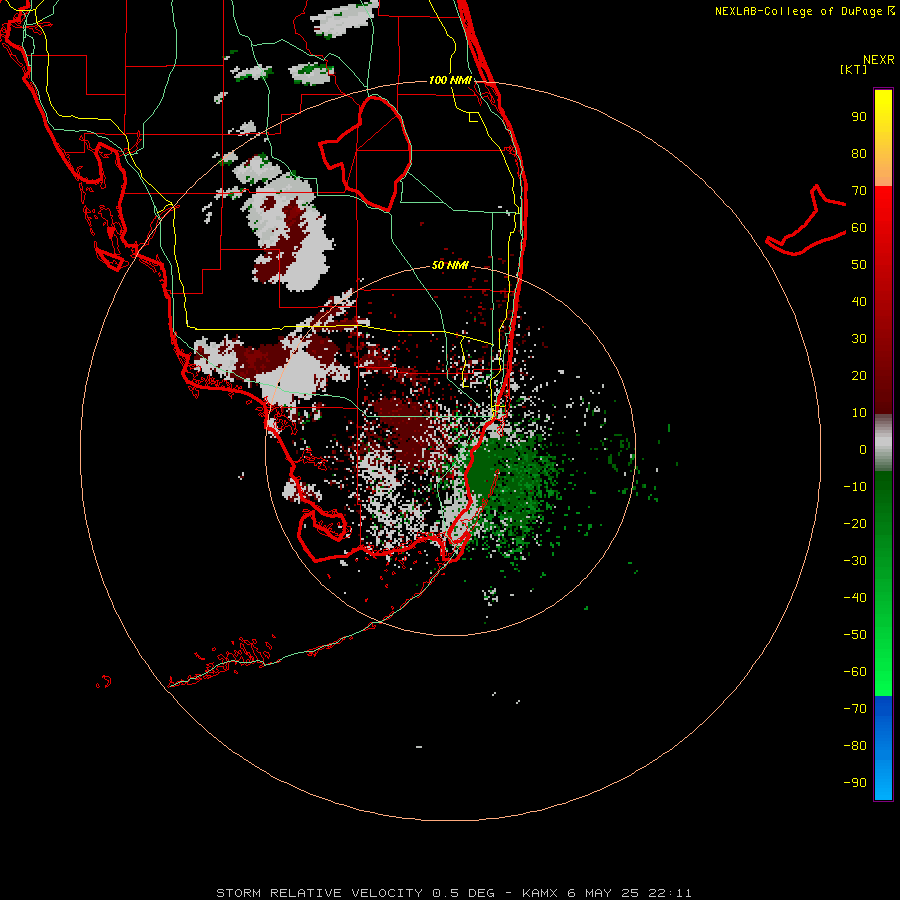Click the bright red 60 to 70 color bar segment

point(883,207)
